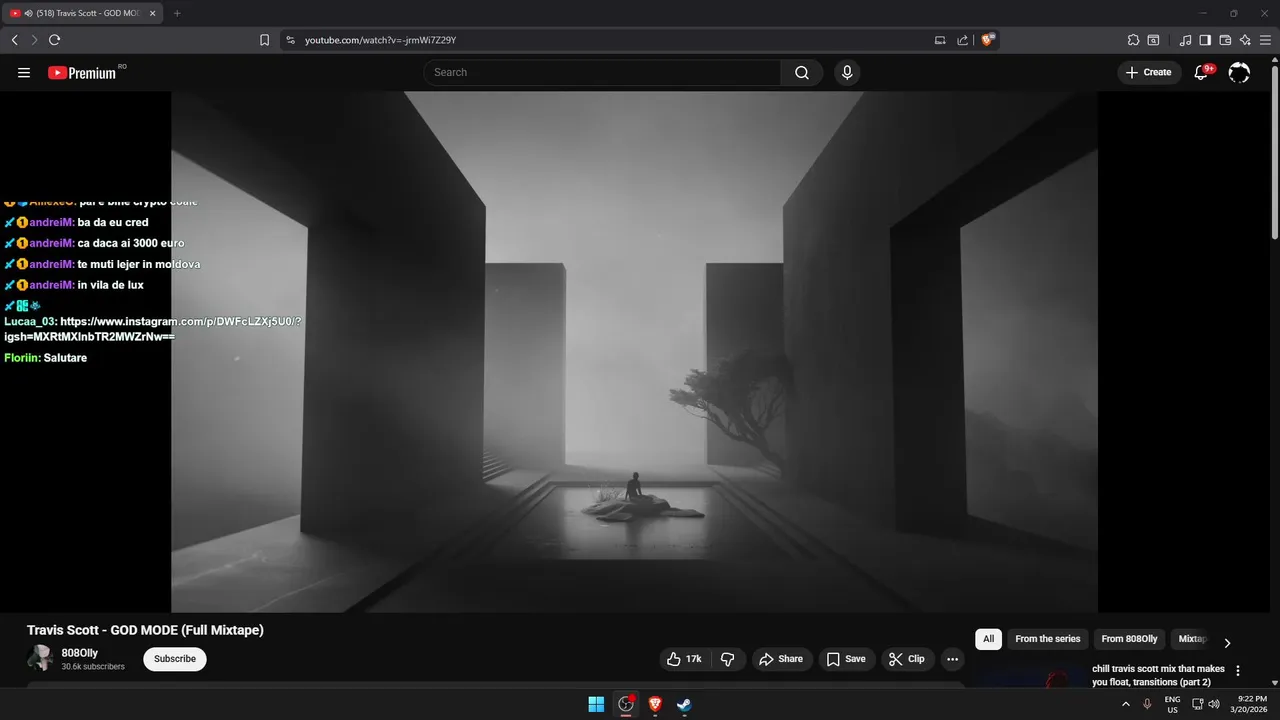Like the video with 17k thumbs up
The image size is (1280, 720).
pyautogui.click(x=684, y=659)
